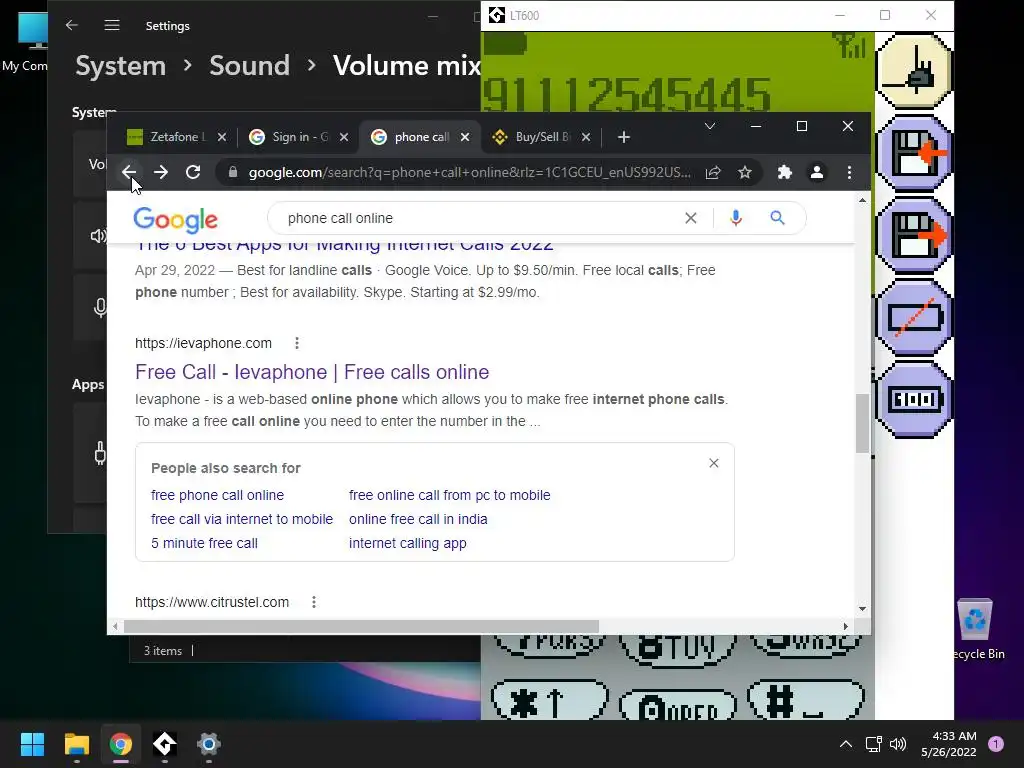Viewport: 1024px width, 768px height.
Task: Open Windows Start menu
Action: [x=32, y=744]
